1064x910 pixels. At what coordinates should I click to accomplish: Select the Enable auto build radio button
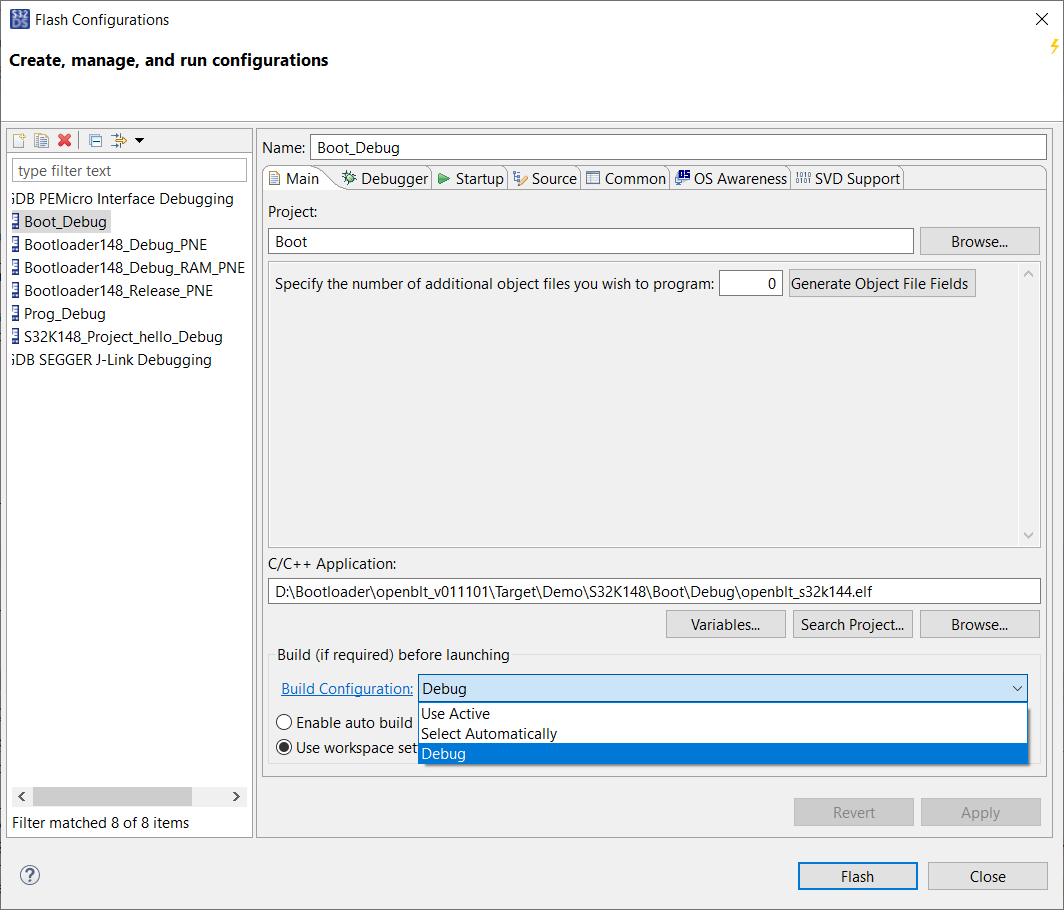pyautogui.click(x=284, y=722)
